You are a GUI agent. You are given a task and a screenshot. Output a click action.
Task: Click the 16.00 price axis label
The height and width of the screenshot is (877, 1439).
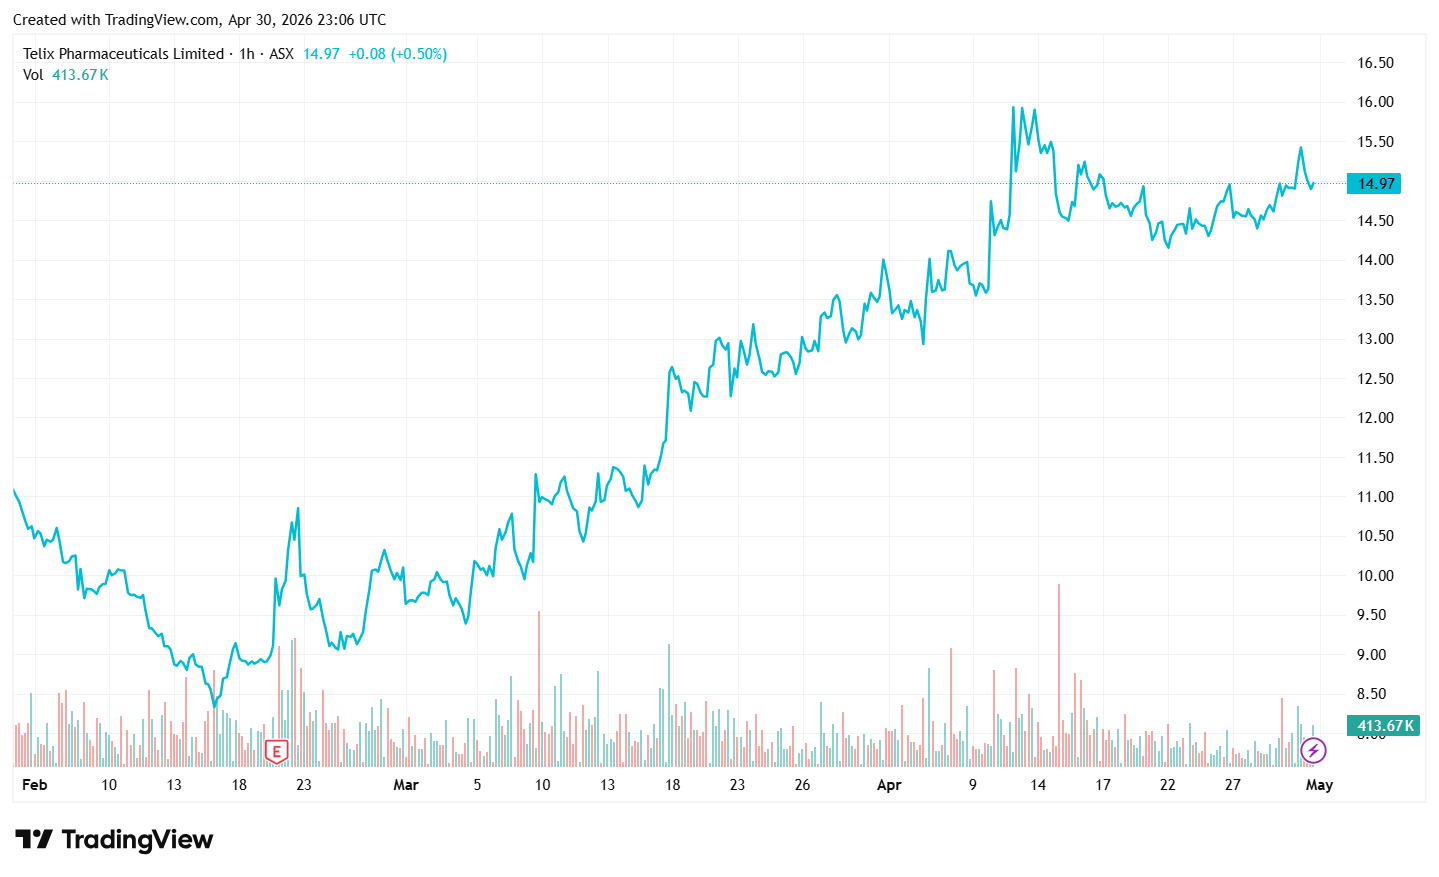[x=1375, y=102]
